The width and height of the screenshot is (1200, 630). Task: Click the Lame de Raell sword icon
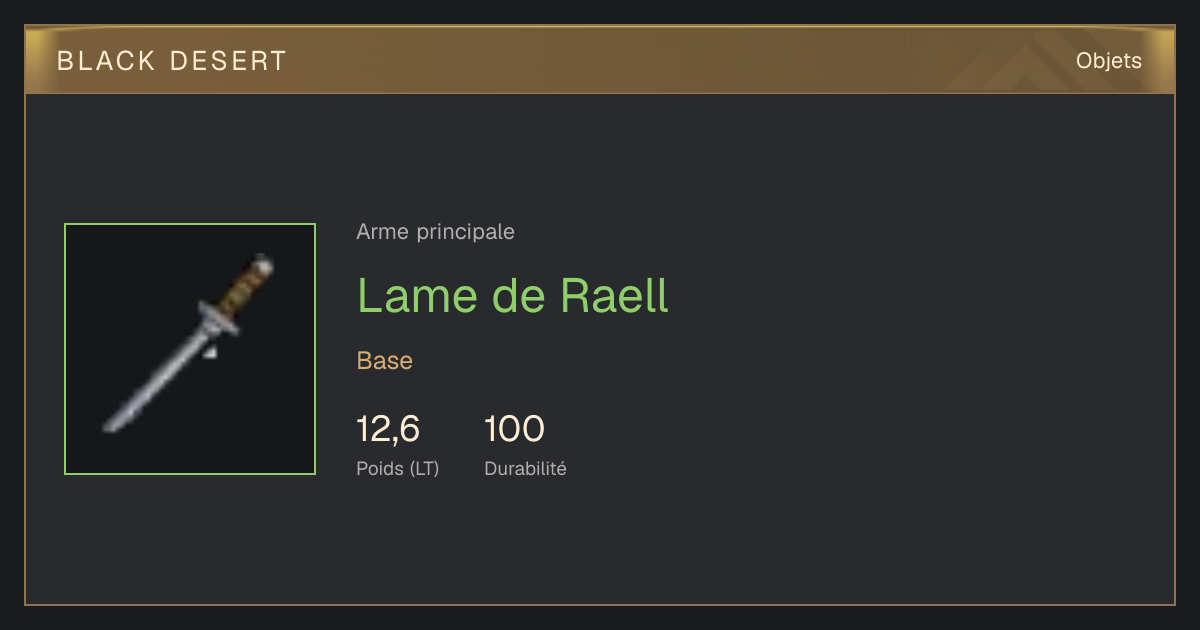pos(190,345)
